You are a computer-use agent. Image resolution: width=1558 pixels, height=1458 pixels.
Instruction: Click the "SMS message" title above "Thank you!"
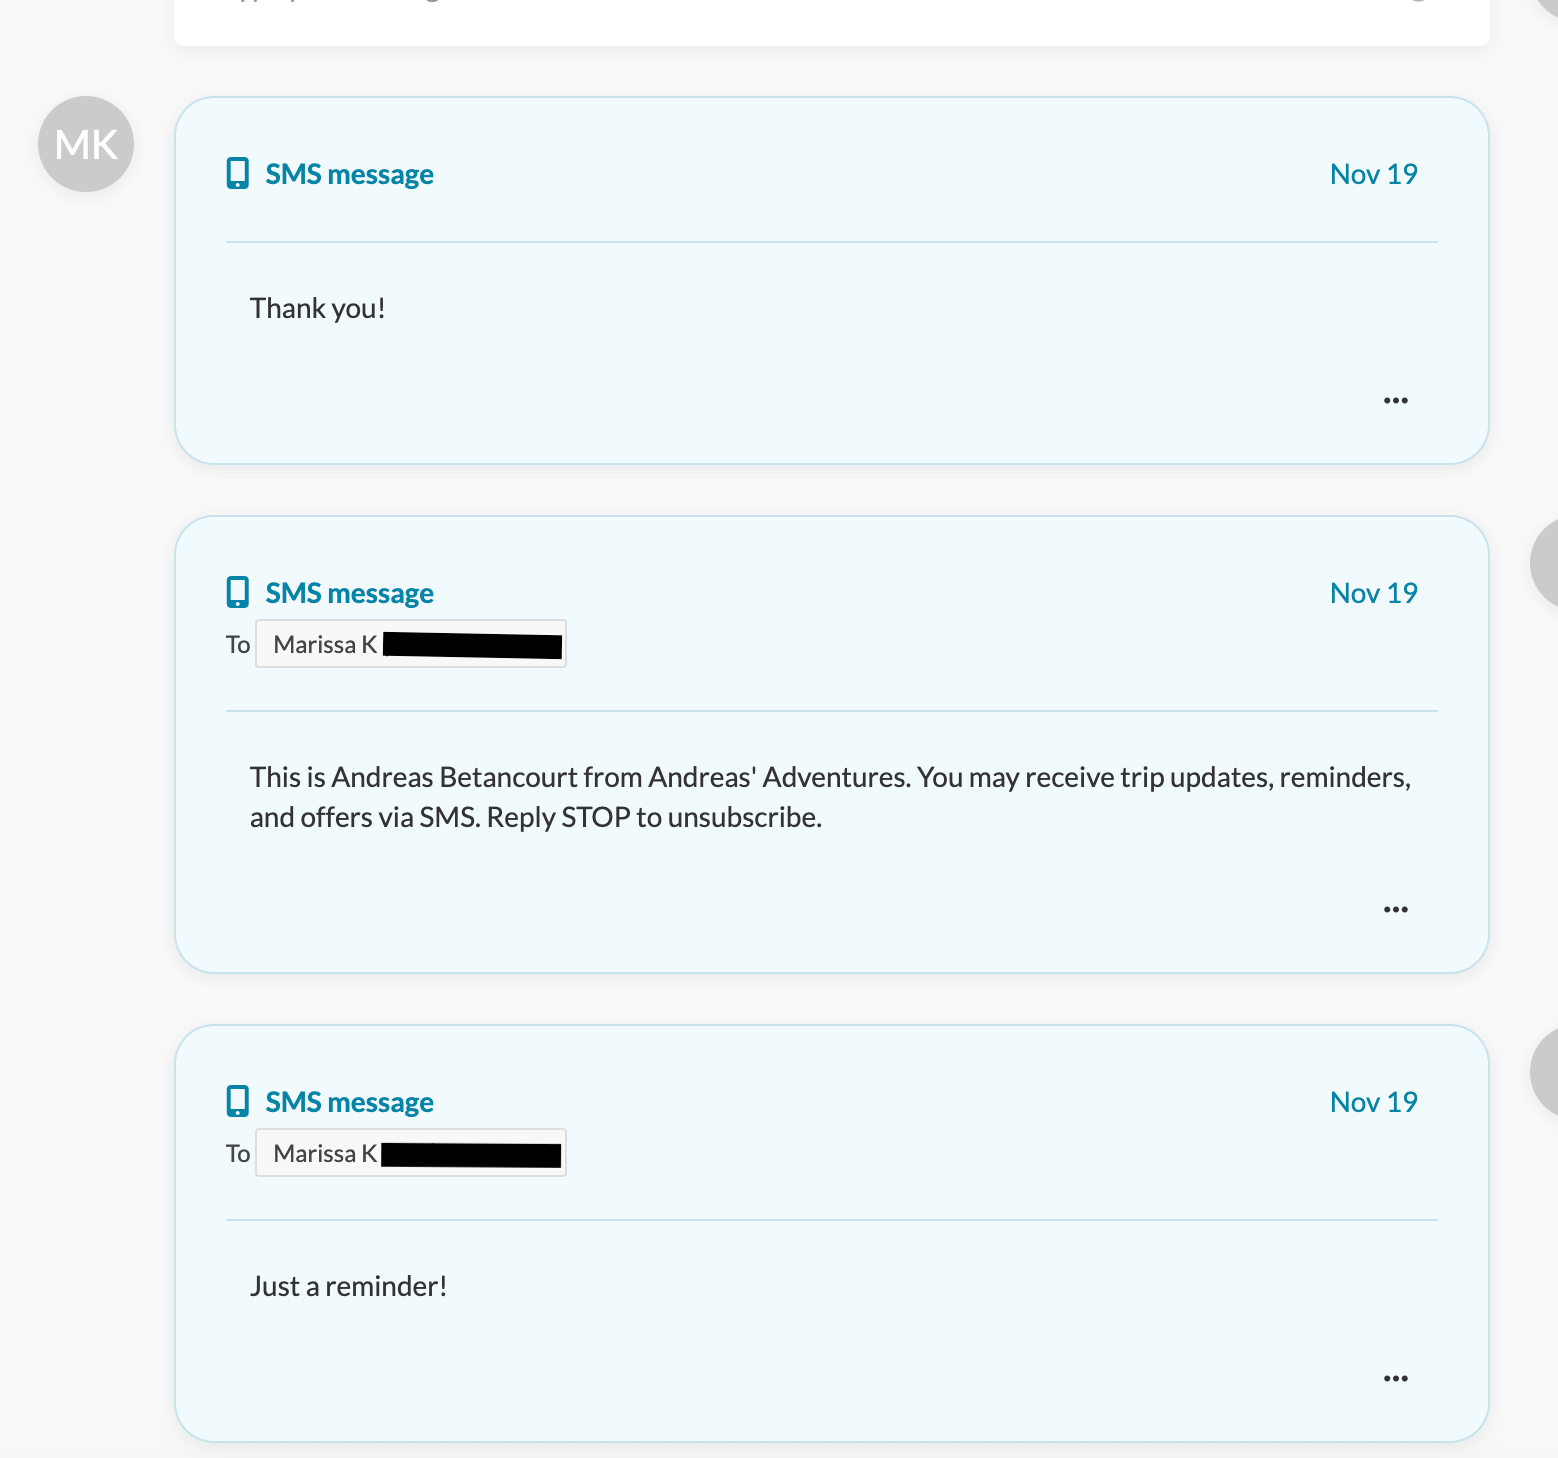point(349,174)
